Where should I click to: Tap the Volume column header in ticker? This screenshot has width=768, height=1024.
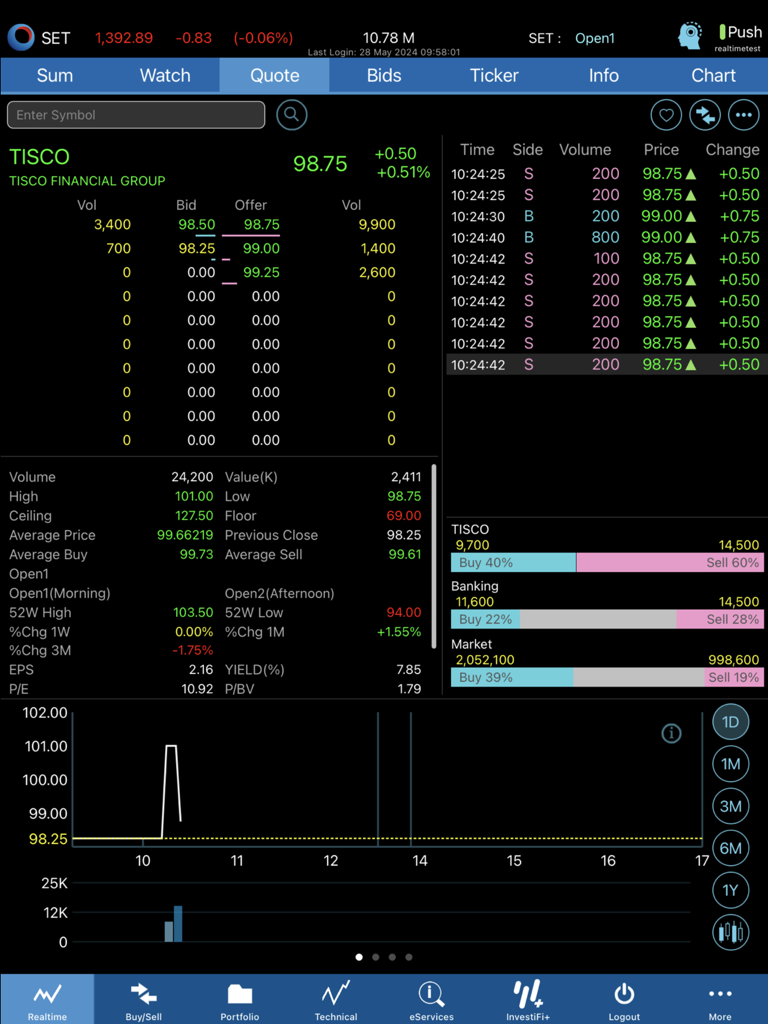pos(584,150)
